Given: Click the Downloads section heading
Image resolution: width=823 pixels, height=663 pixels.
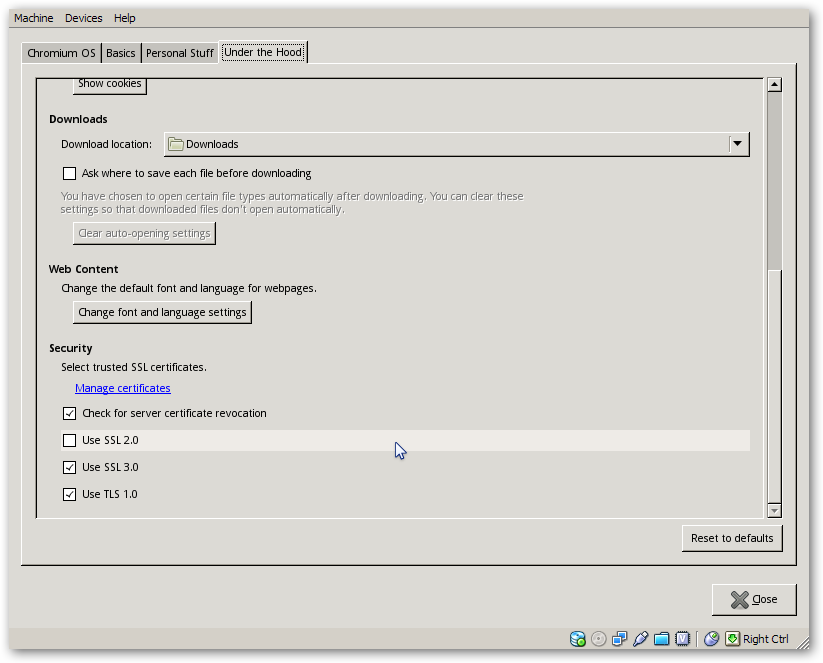Looking at the screenshot, I should [x=78, y=119].
